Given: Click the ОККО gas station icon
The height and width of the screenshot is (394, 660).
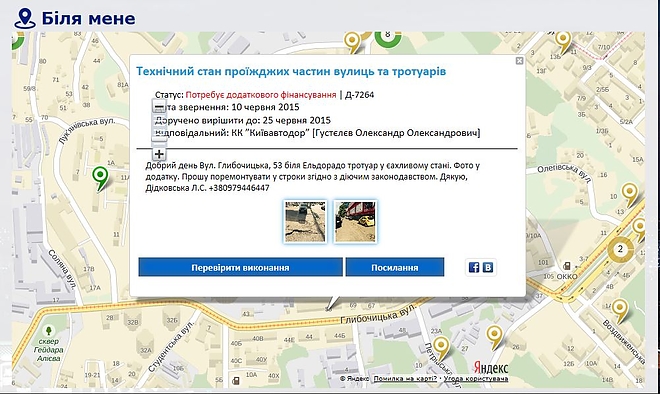Looking at the screenshot, I should pos(567,266).
